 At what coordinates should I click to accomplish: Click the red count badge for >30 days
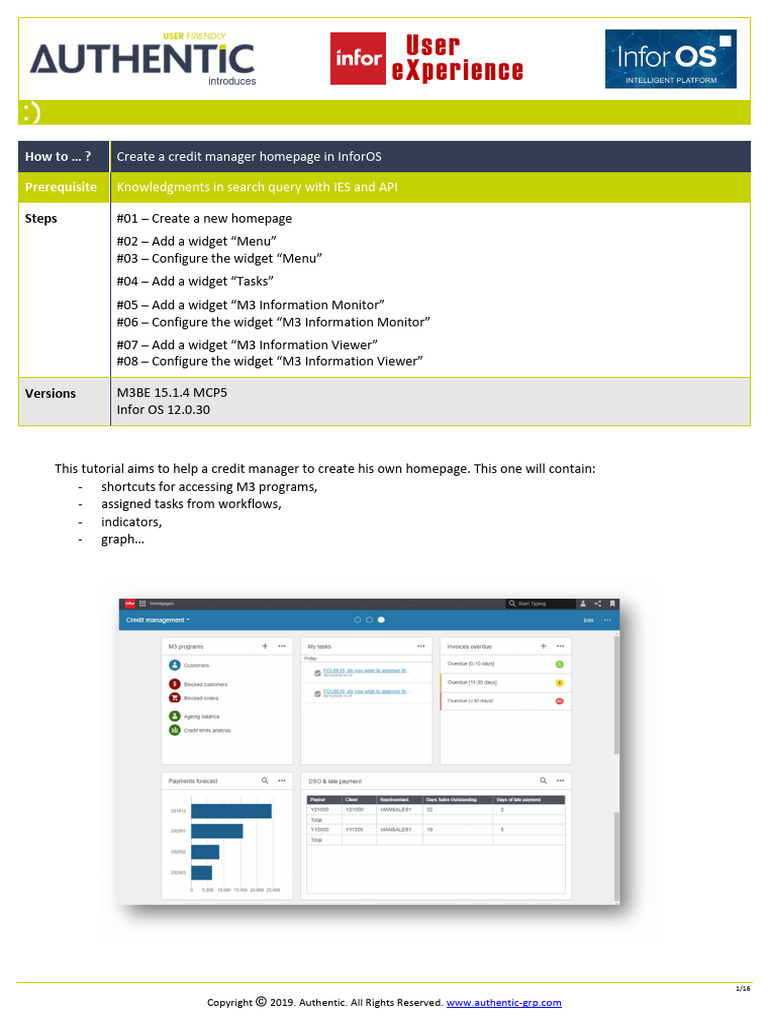coord(559,701)
